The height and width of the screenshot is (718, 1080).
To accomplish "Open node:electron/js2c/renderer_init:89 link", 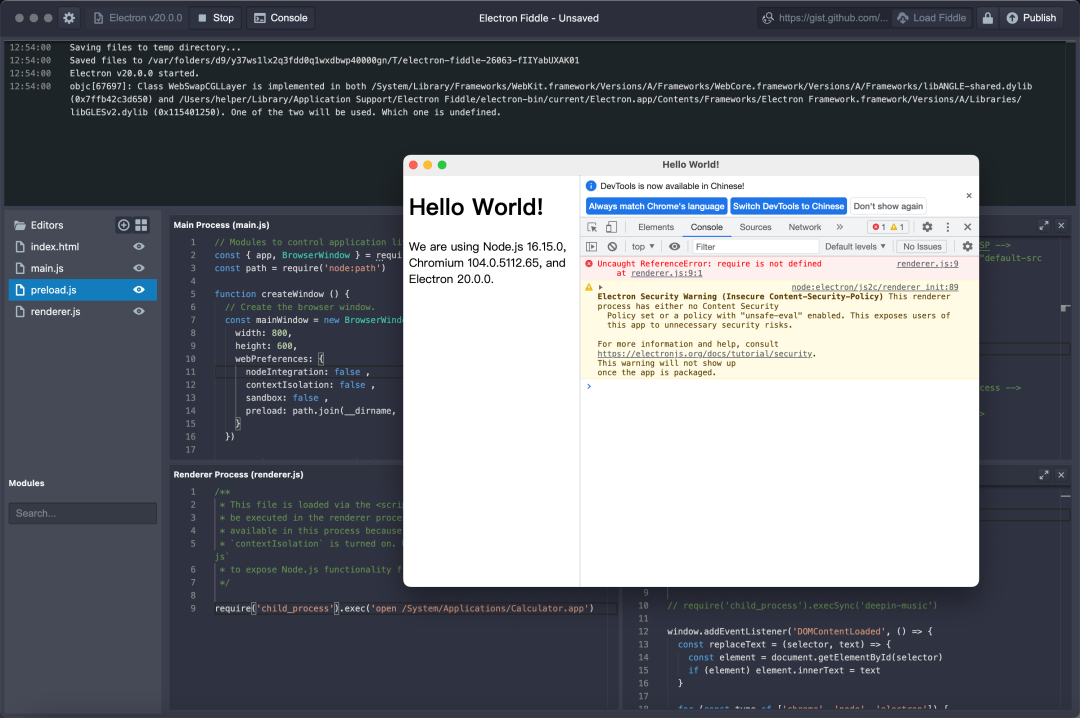I will coord(875,287).
